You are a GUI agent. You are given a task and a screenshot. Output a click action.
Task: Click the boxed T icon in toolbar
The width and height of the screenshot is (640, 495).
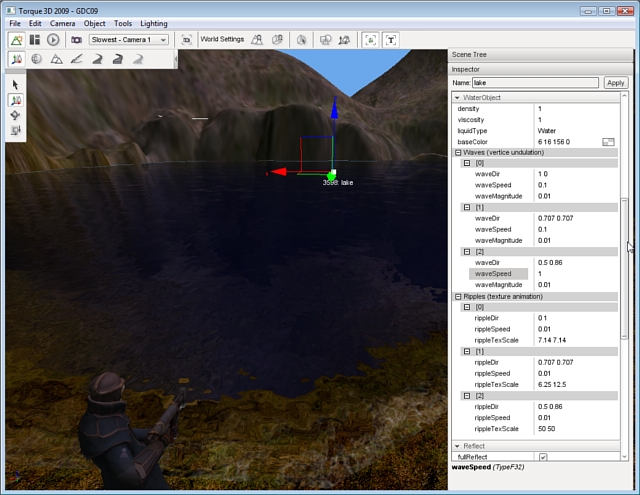click(390, 40)
